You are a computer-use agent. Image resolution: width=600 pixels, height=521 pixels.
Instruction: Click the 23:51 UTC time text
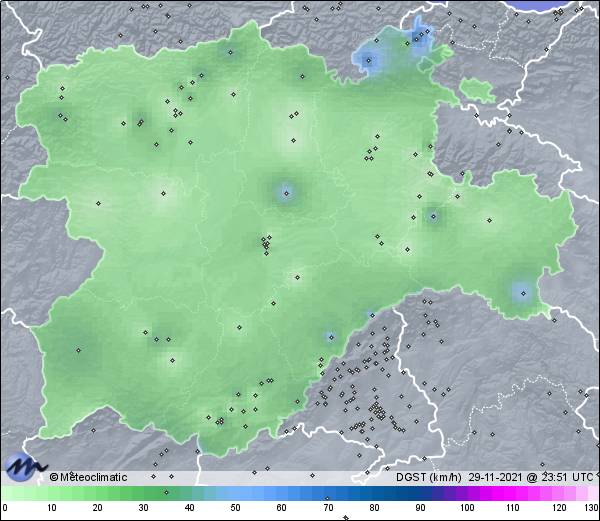(x=567, y=477)
